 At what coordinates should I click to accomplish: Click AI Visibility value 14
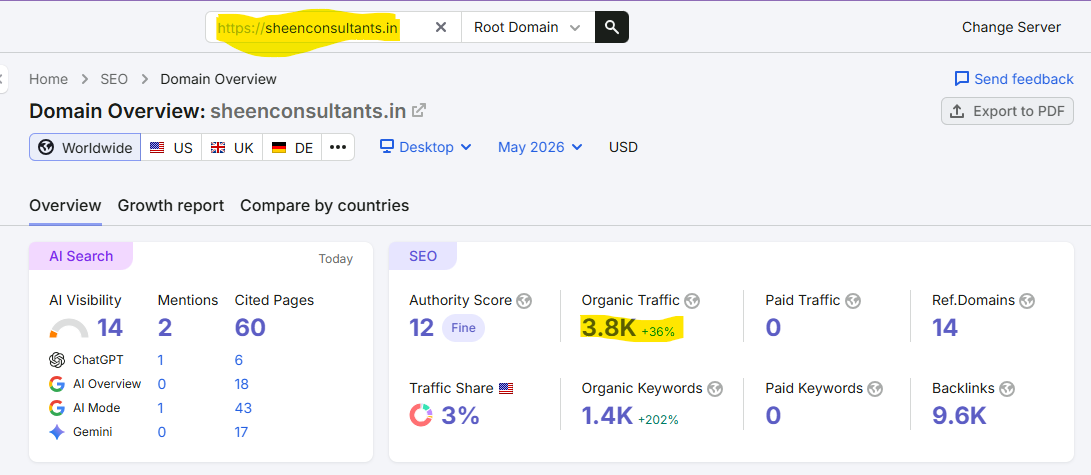click(110, 328)
